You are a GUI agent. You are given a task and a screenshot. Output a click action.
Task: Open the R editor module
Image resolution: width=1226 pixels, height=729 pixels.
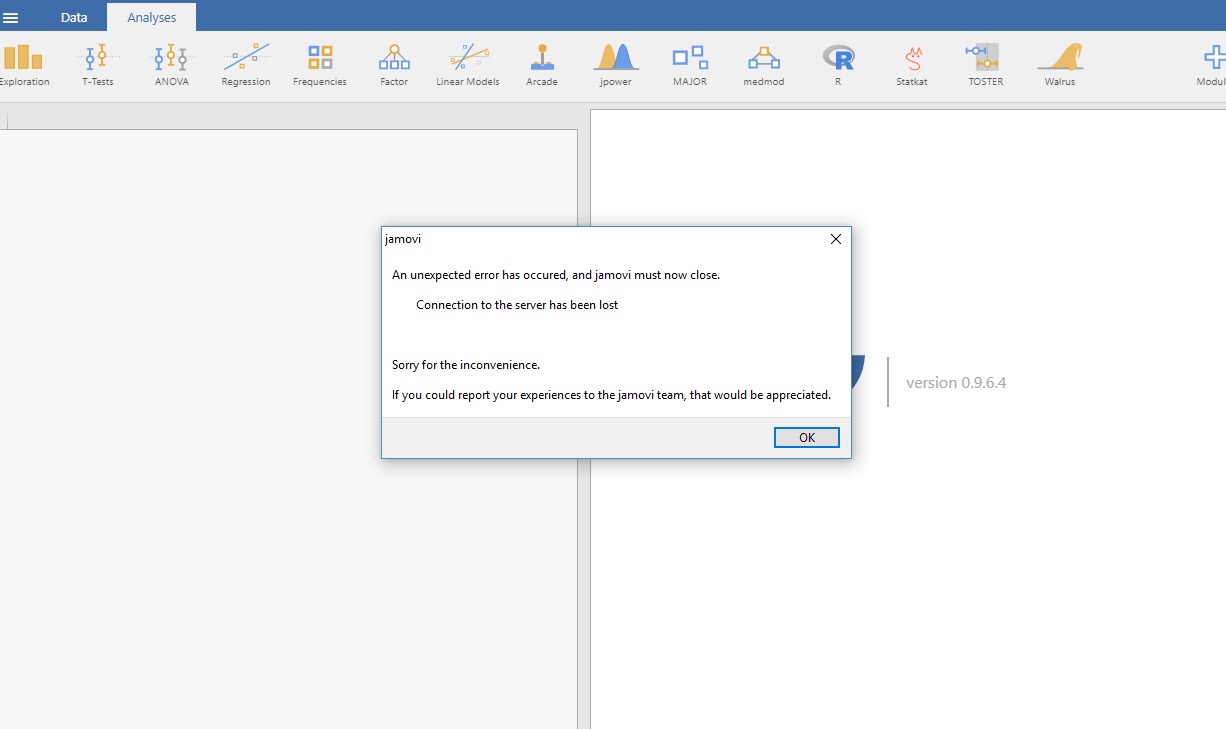[838, 65]
